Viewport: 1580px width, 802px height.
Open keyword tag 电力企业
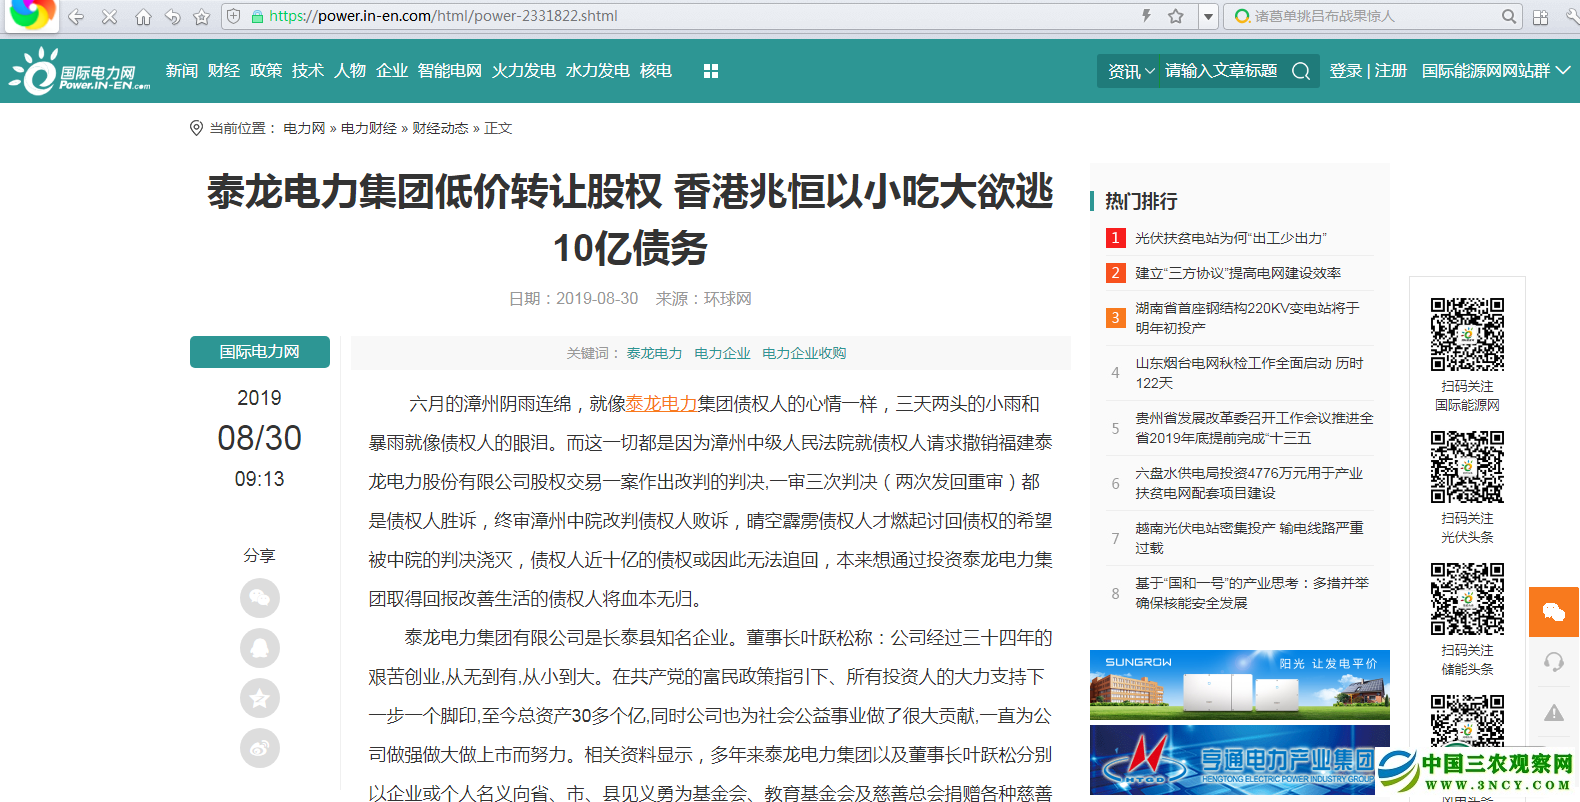[x=722, y=353]
